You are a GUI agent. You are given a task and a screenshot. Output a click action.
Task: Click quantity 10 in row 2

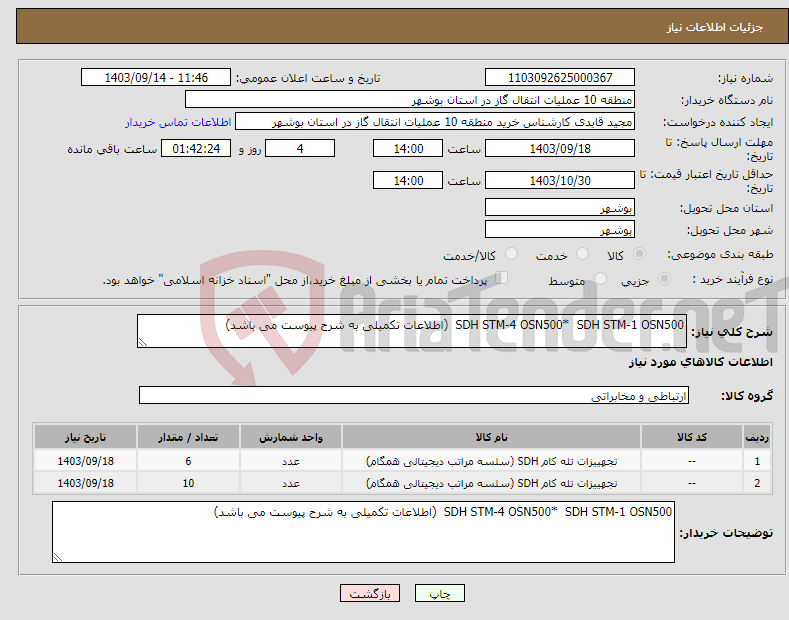[x=188, y=483]
